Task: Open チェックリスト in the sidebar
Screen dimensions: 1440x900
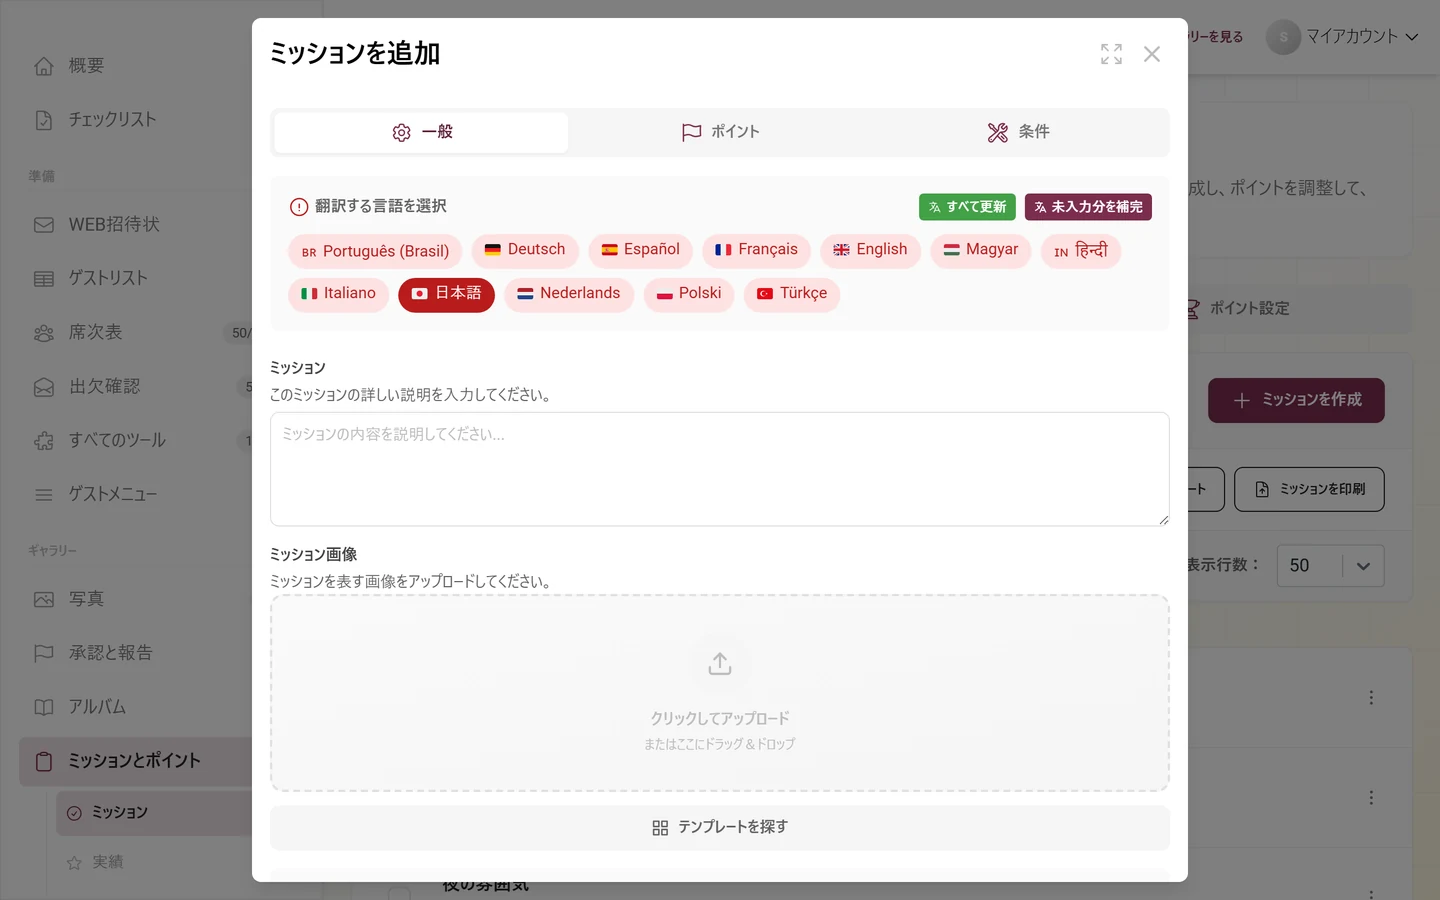Action: click(x=112, y=120)
